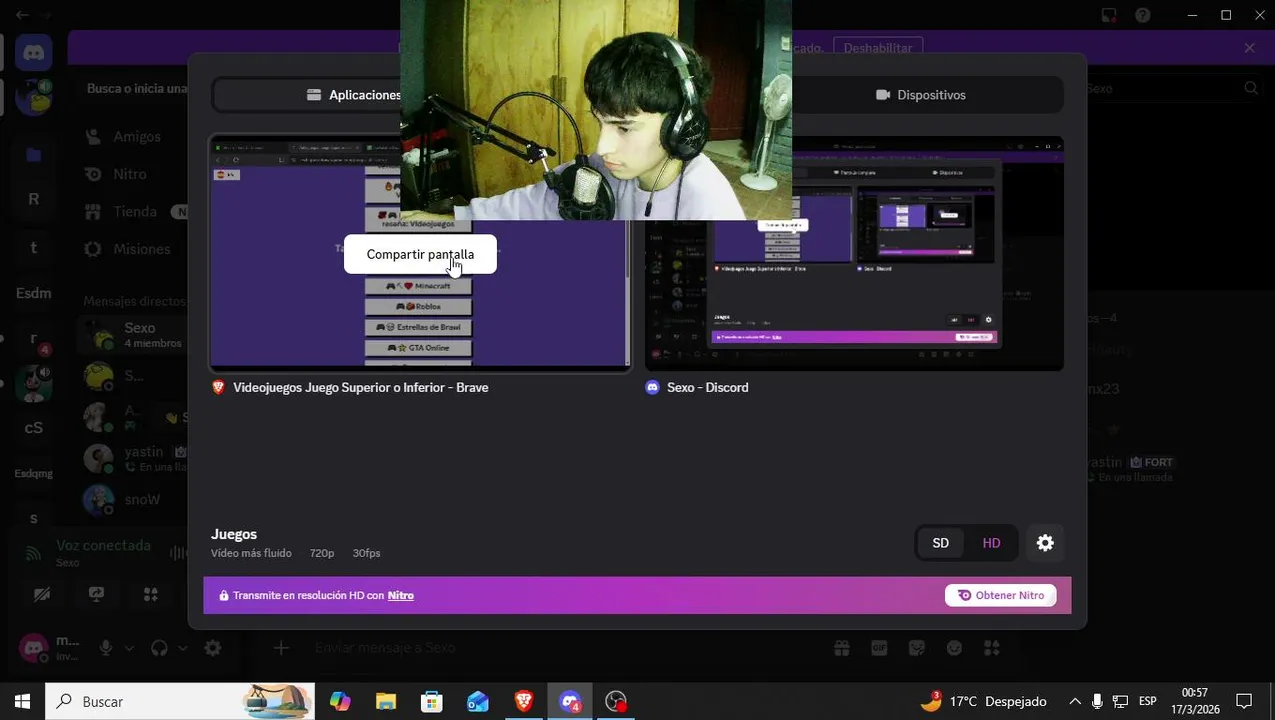This screenshot has height=720, width=1275.
Task: Open Nitro in the sidebar
Action: [130, 174]
